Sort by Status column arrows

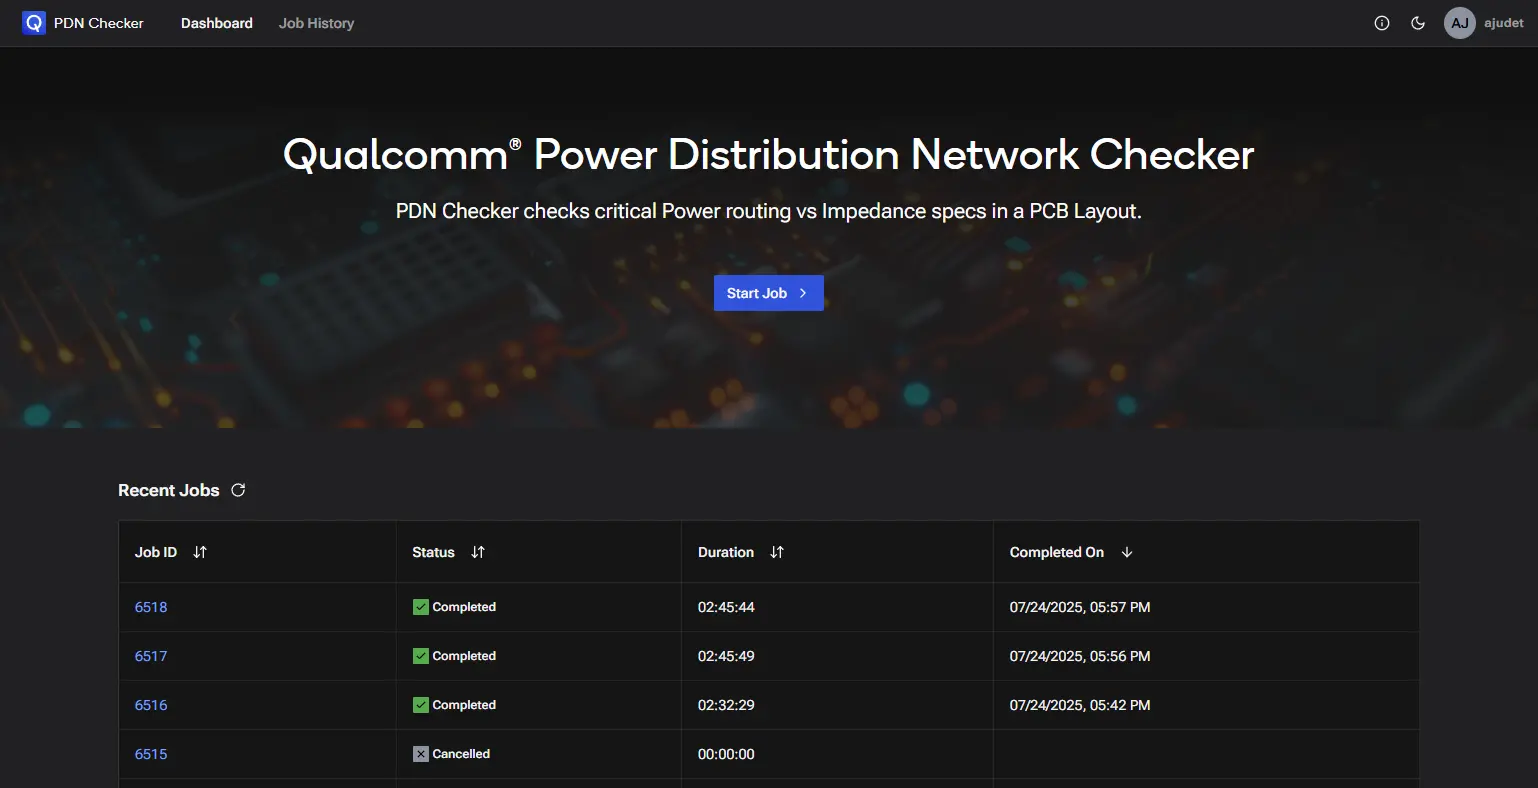click(478, 552)
